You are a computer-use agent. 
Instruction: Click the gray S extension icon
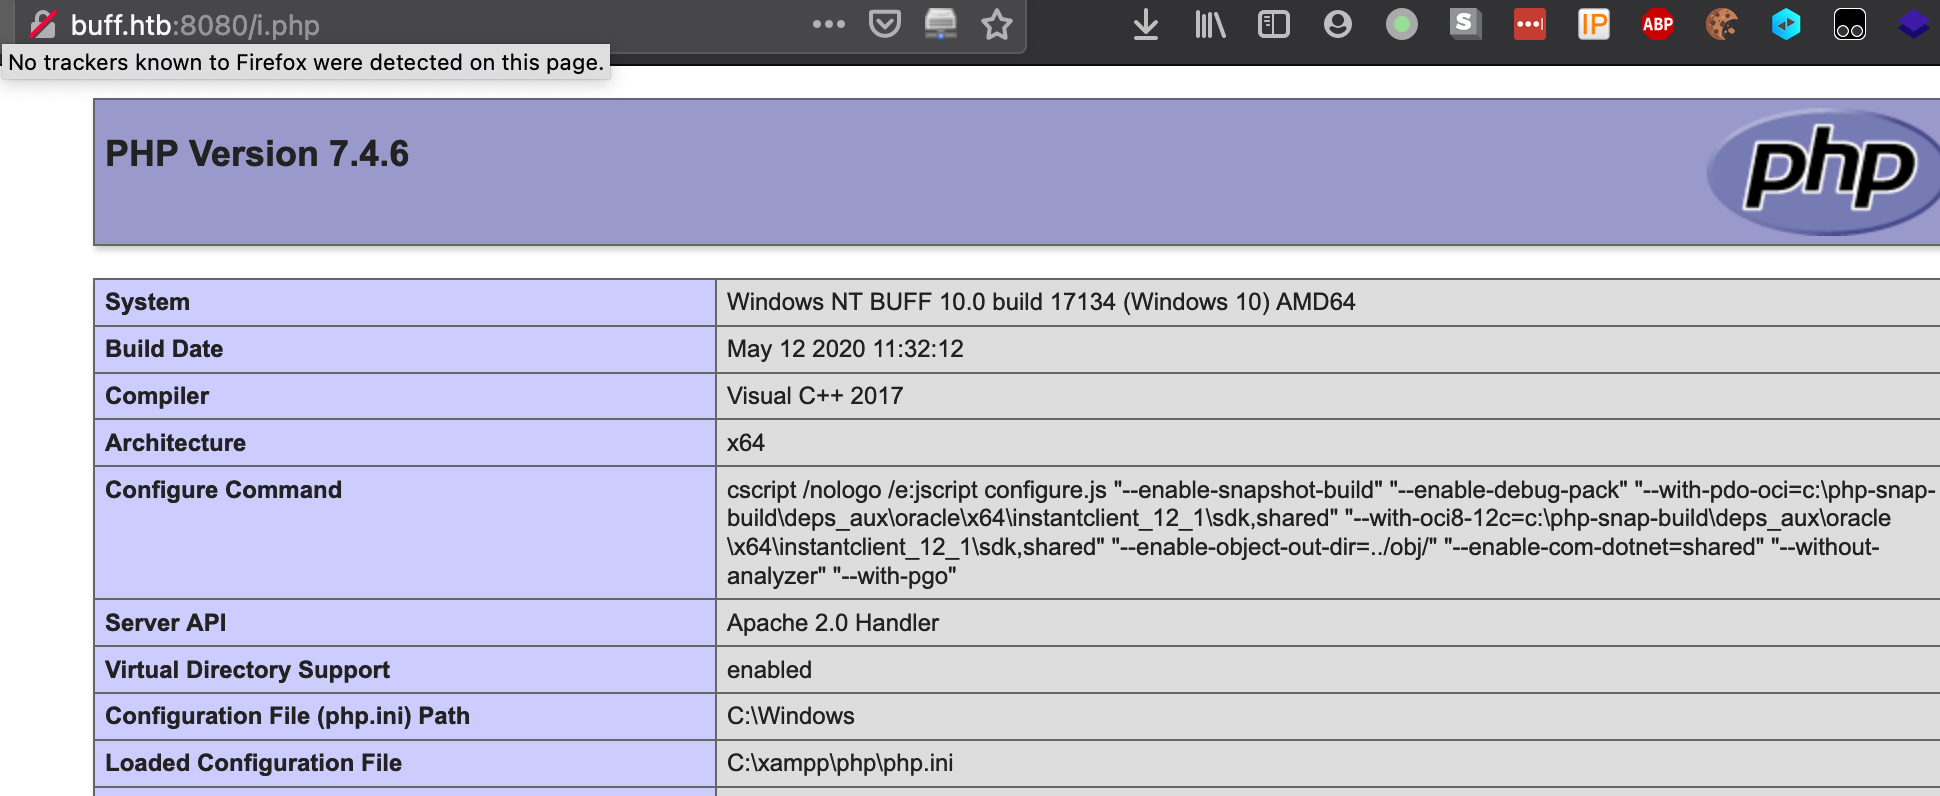tap(1465, 23)
